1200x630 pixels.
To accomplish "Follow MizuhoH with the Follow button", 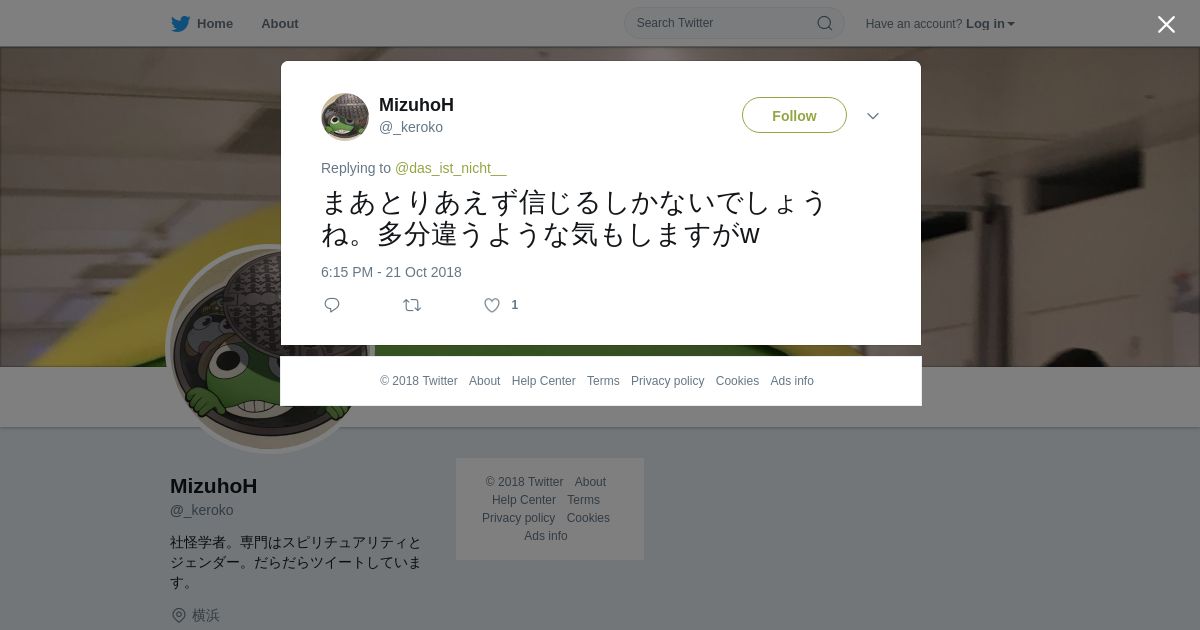I will pyautogui.click(x=794, y=116).
